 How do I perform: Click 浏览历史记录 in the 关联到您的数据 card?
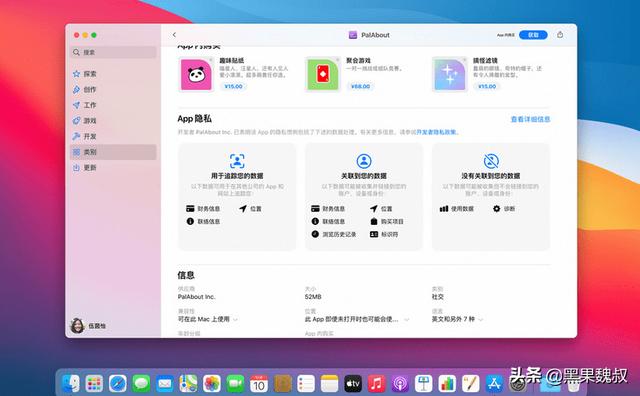pos(334,234)
